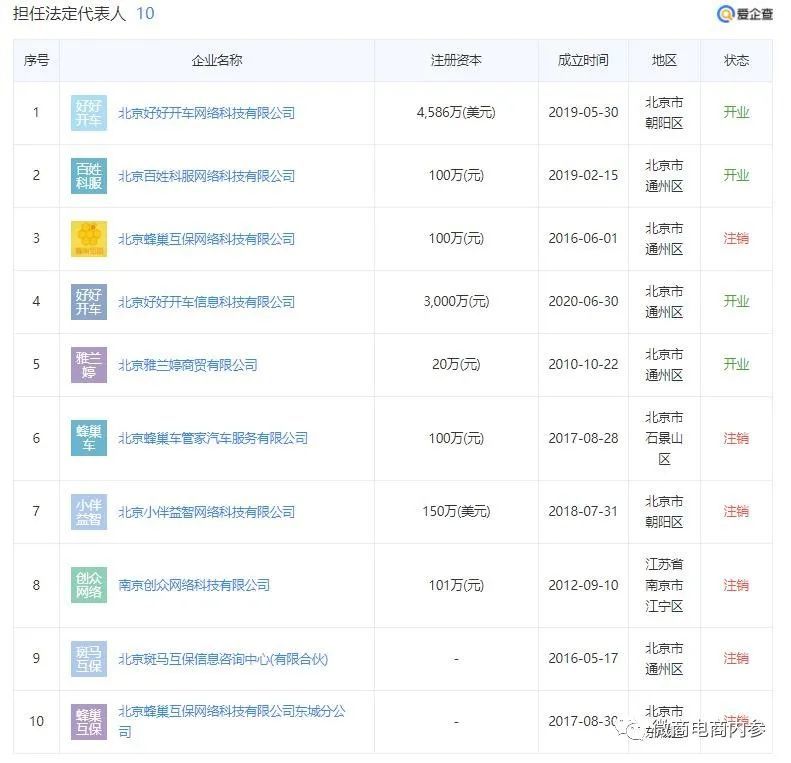Screen dimensions: 791x763
Task: Open 北京小伴益智网络科技有限公司 company link
Action: coord(206,512)
